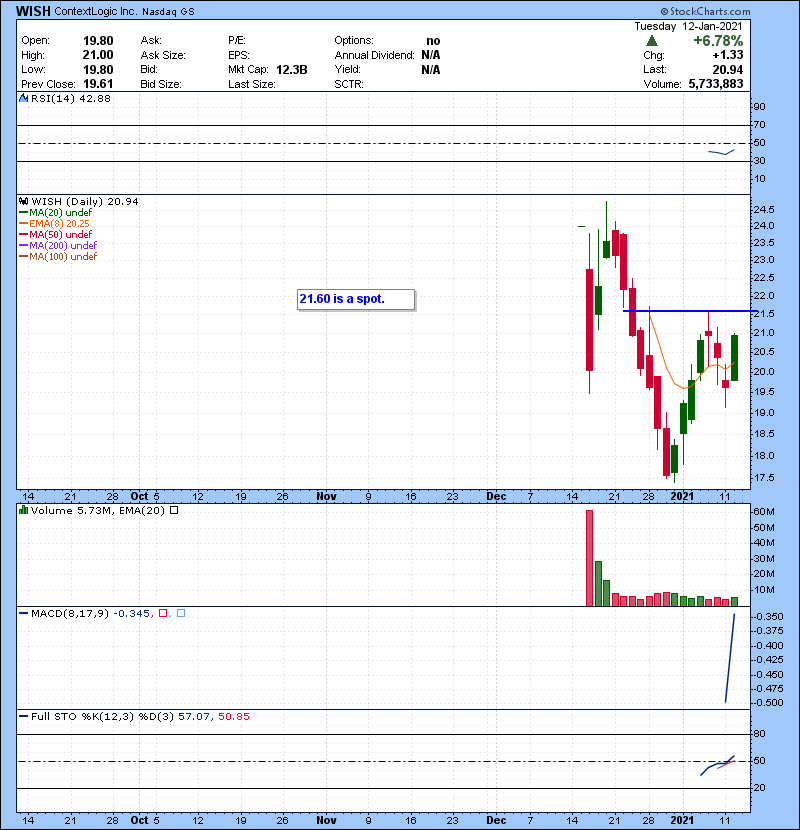This screenshot has width=800, height=830.
Task: Click the Prev Close value 19.61
Action: (x=98, y=84)
